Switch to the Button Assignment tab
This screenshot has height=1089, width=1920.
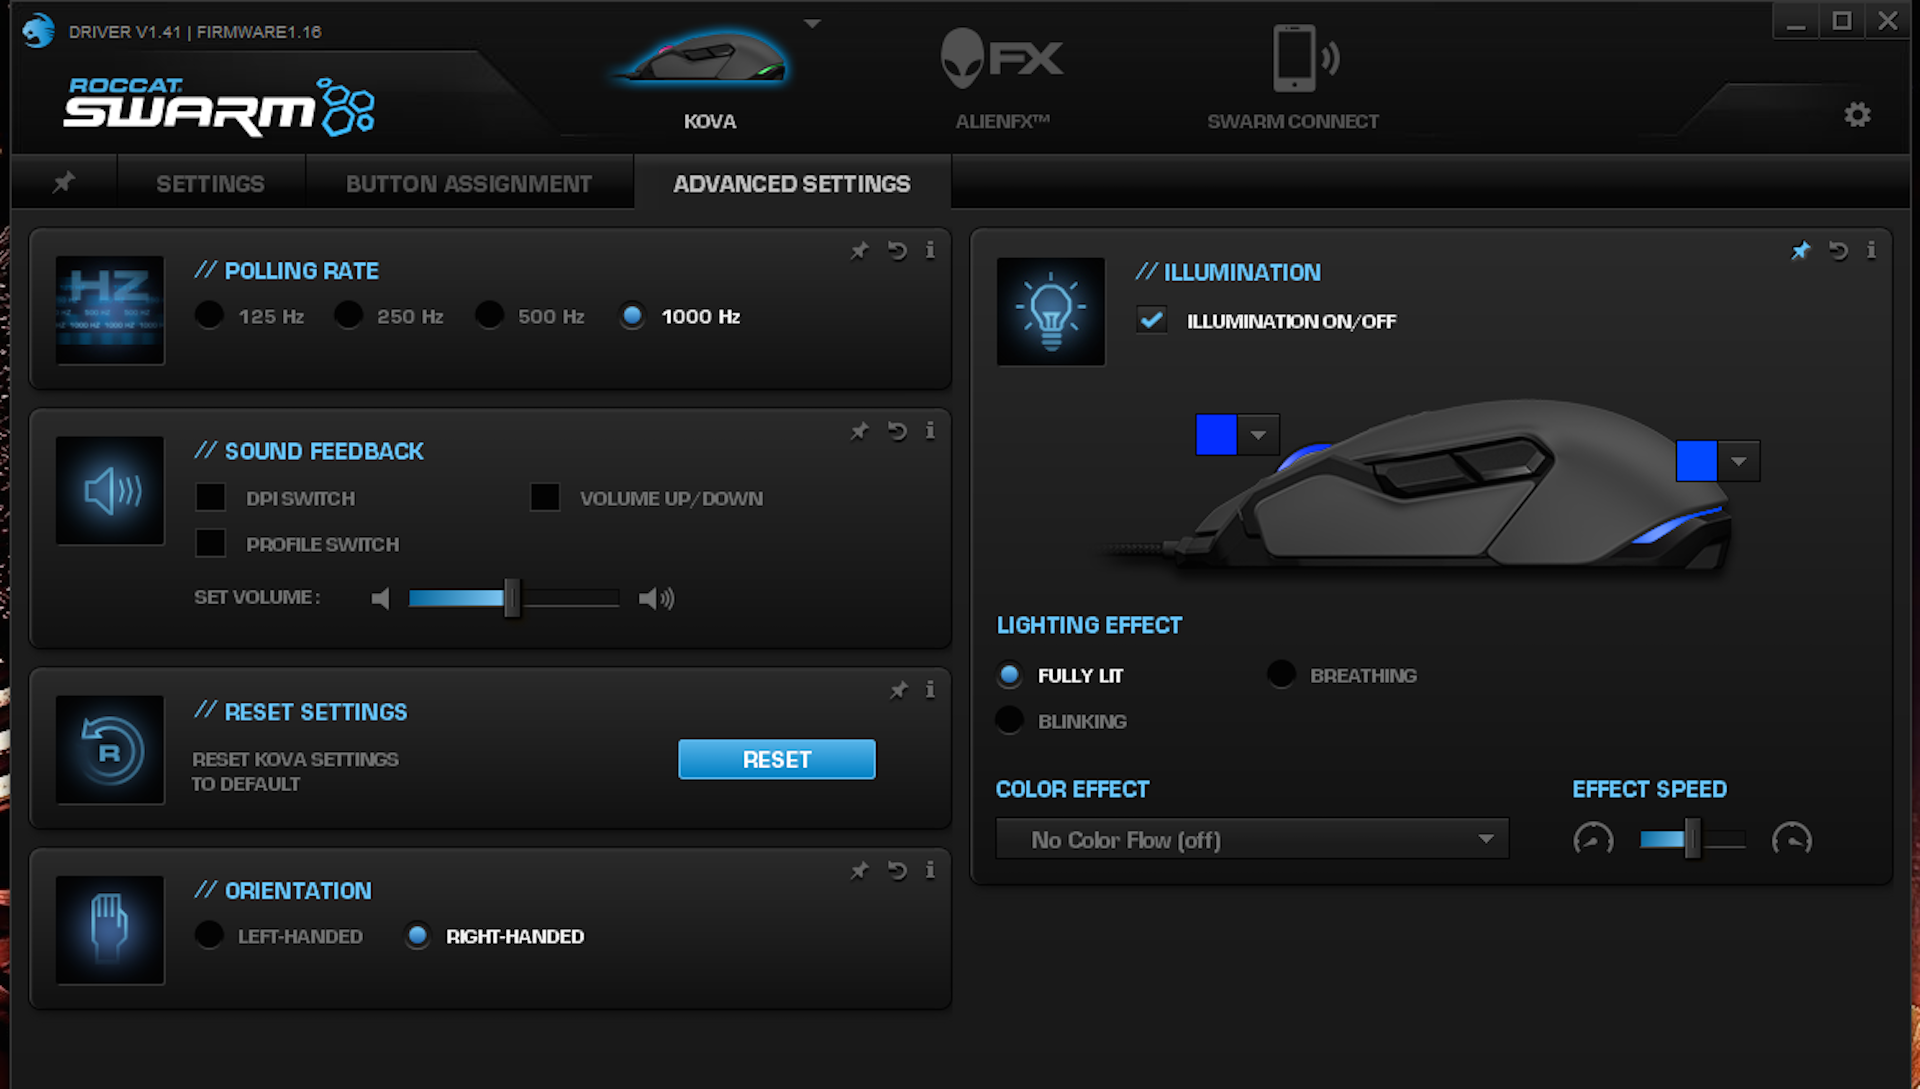469,184
